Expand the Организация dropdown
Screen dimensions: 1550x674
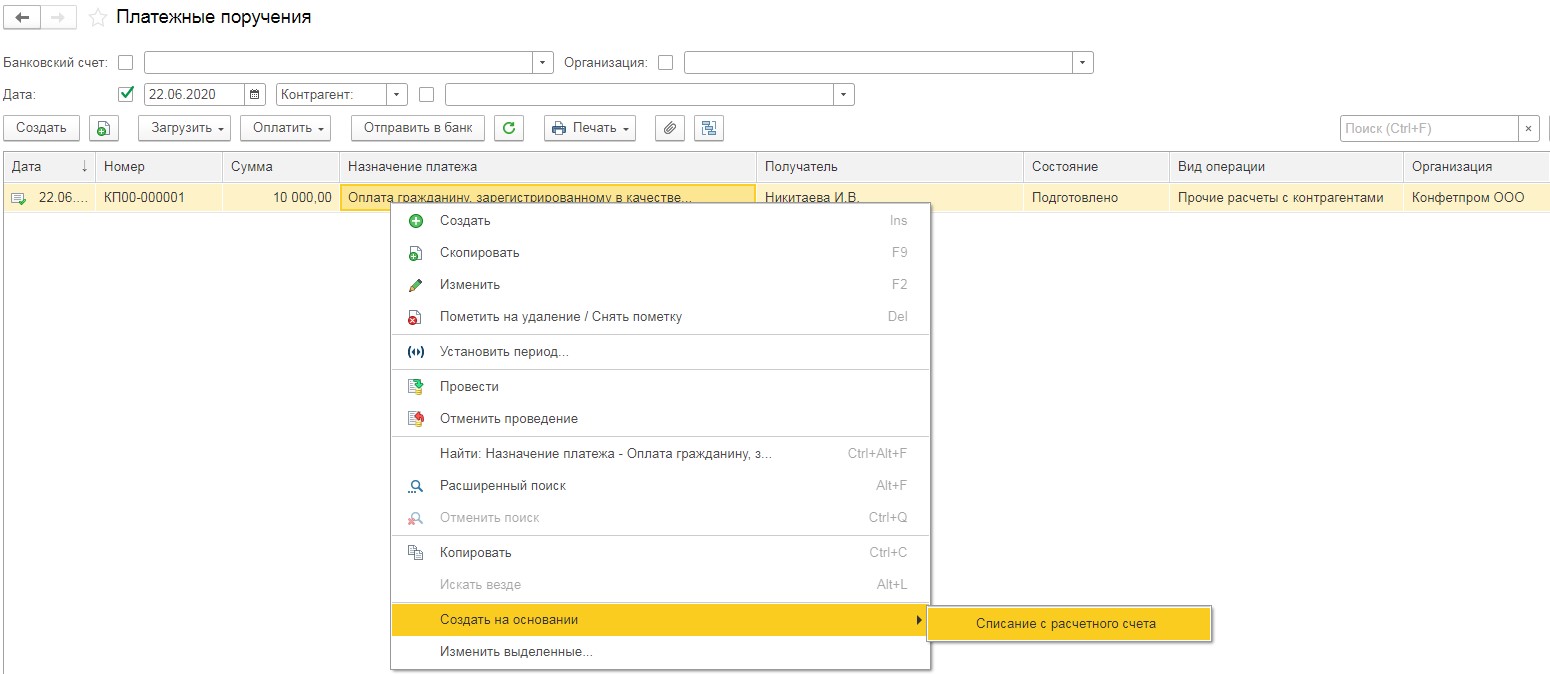click(1083, 63)
